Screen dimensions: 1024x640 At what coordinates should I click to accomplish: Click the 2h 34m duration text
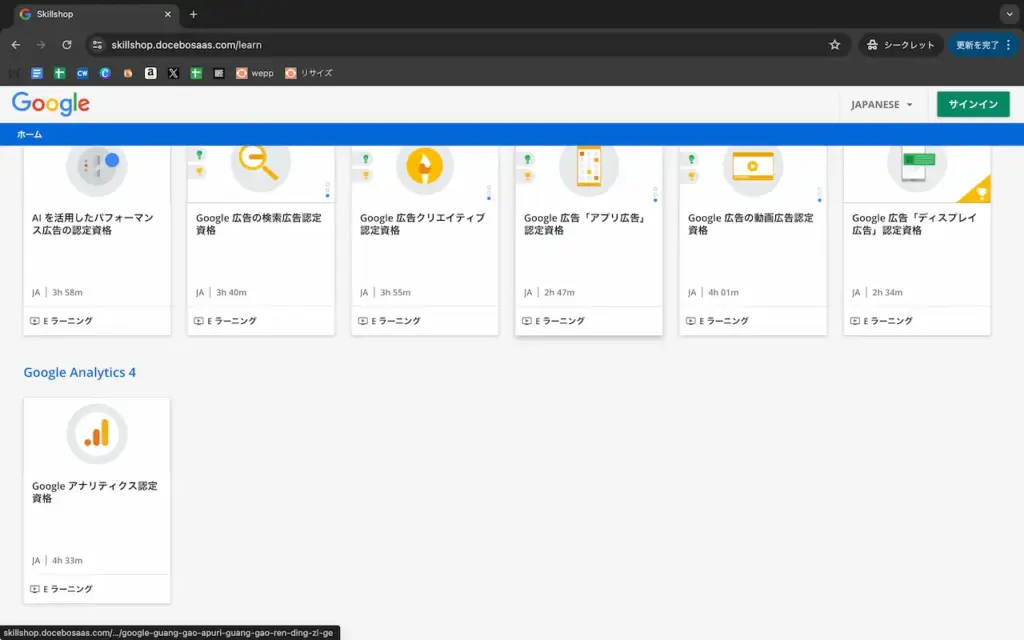[887, 293]
